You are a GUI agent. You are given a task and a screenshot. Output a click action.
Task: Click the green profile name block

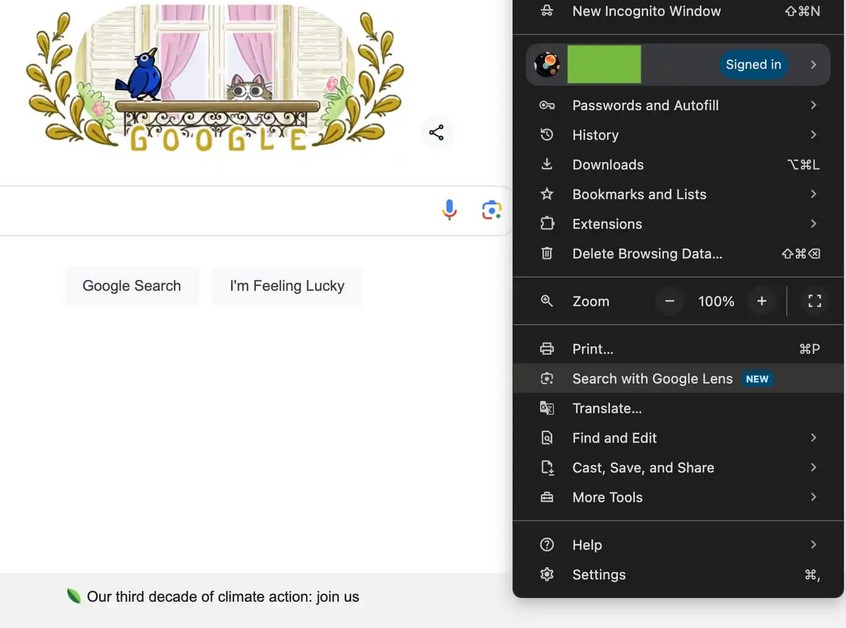click(604, 65)
